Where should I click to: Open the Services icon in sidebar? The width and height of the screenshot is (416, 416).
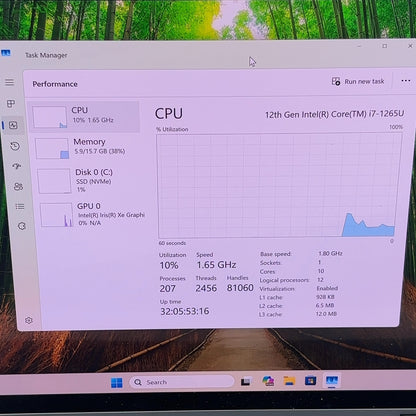[22, 226]
